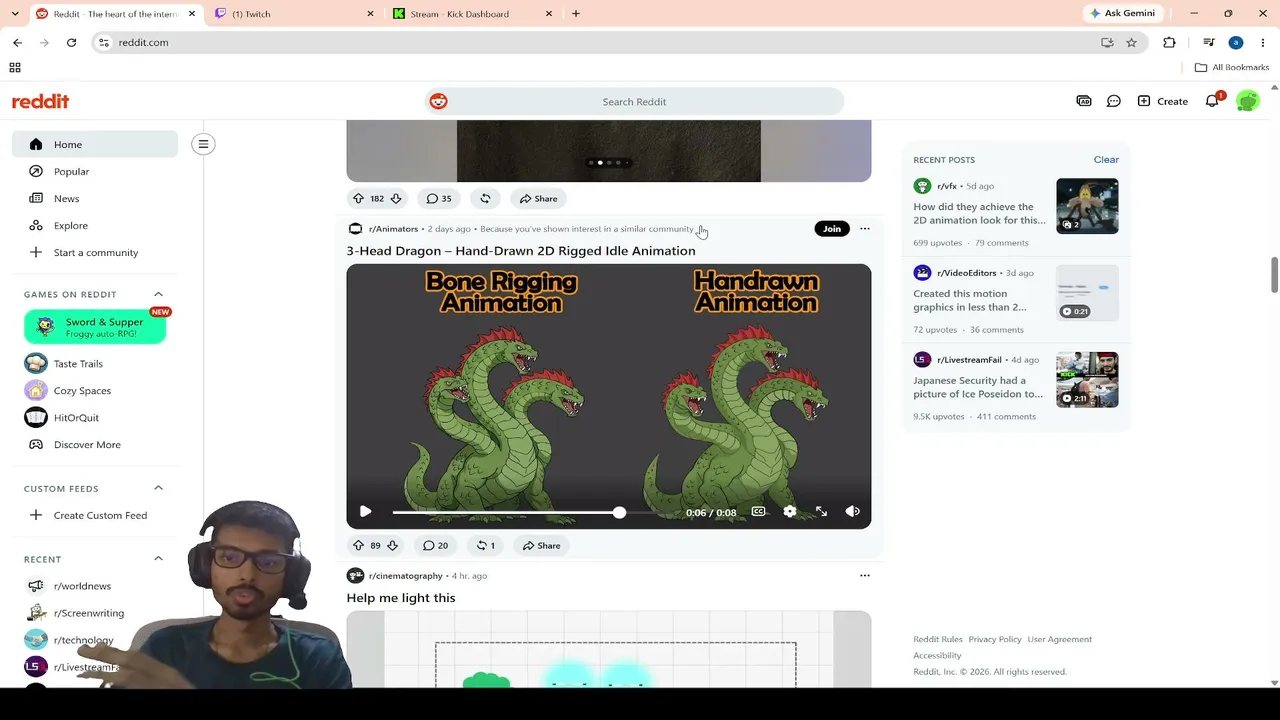This screenshot has height=720, width=1280.
Task: Enter fullscreen on the dragon video
Action: [821, 512]
